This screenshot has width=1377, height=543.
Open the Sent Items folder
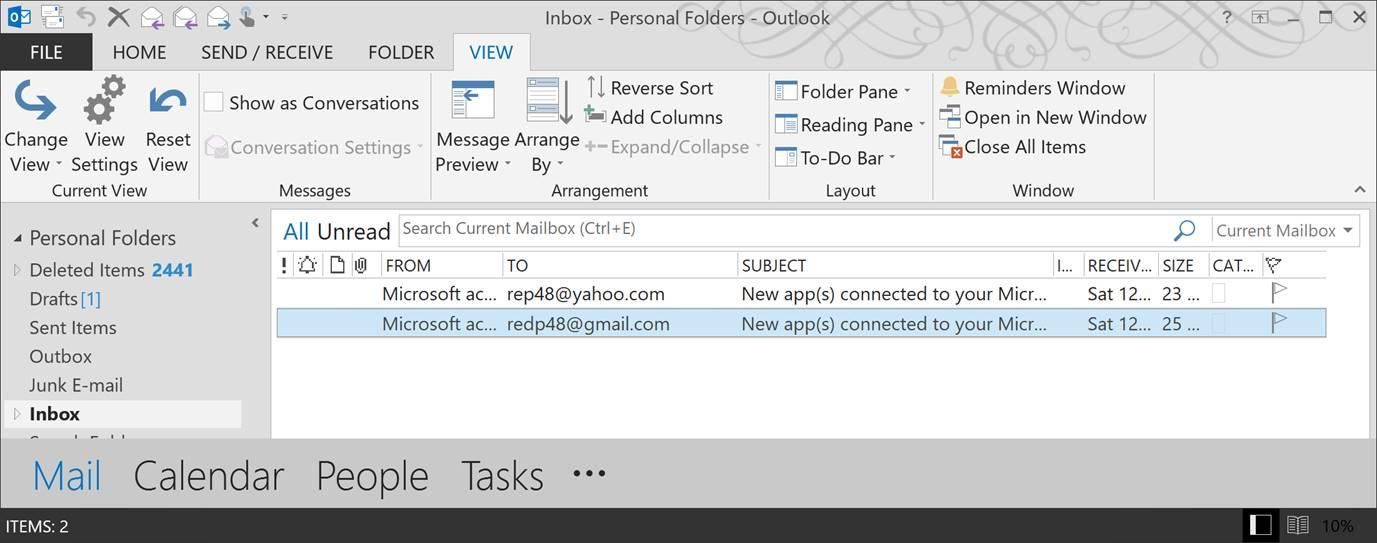point(73,328)
